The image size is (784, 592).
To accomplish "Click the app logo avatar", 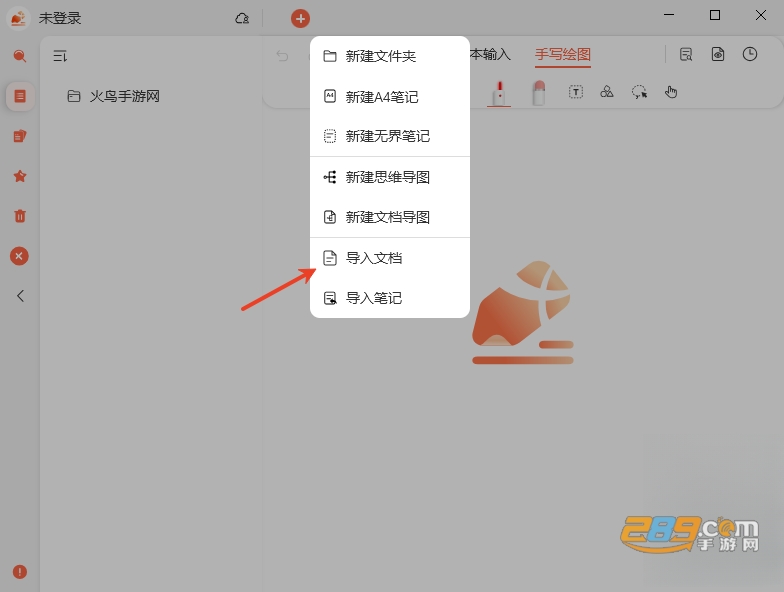I will click(18, 18).
